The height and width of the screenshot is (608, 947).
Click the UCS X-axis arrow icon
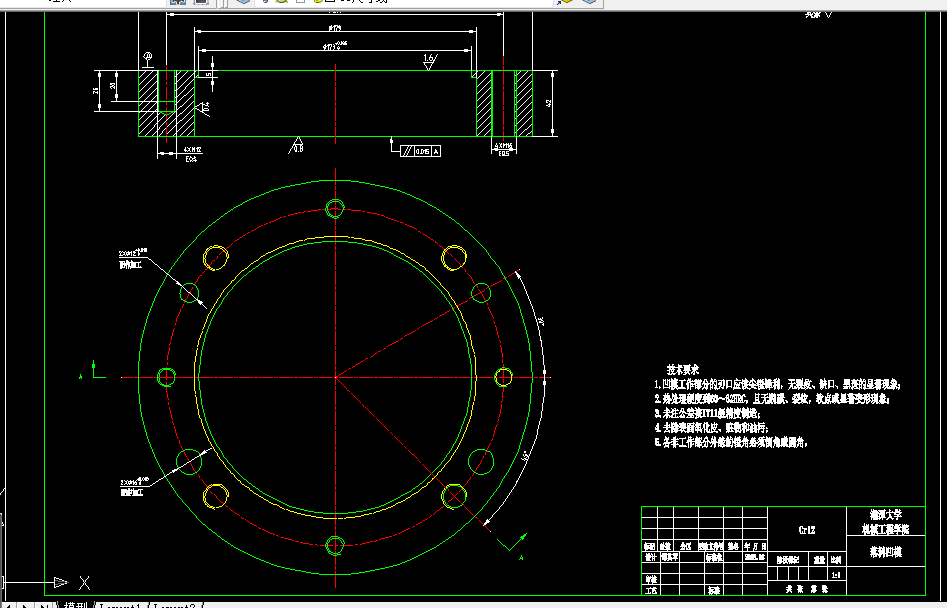[60, 582]
